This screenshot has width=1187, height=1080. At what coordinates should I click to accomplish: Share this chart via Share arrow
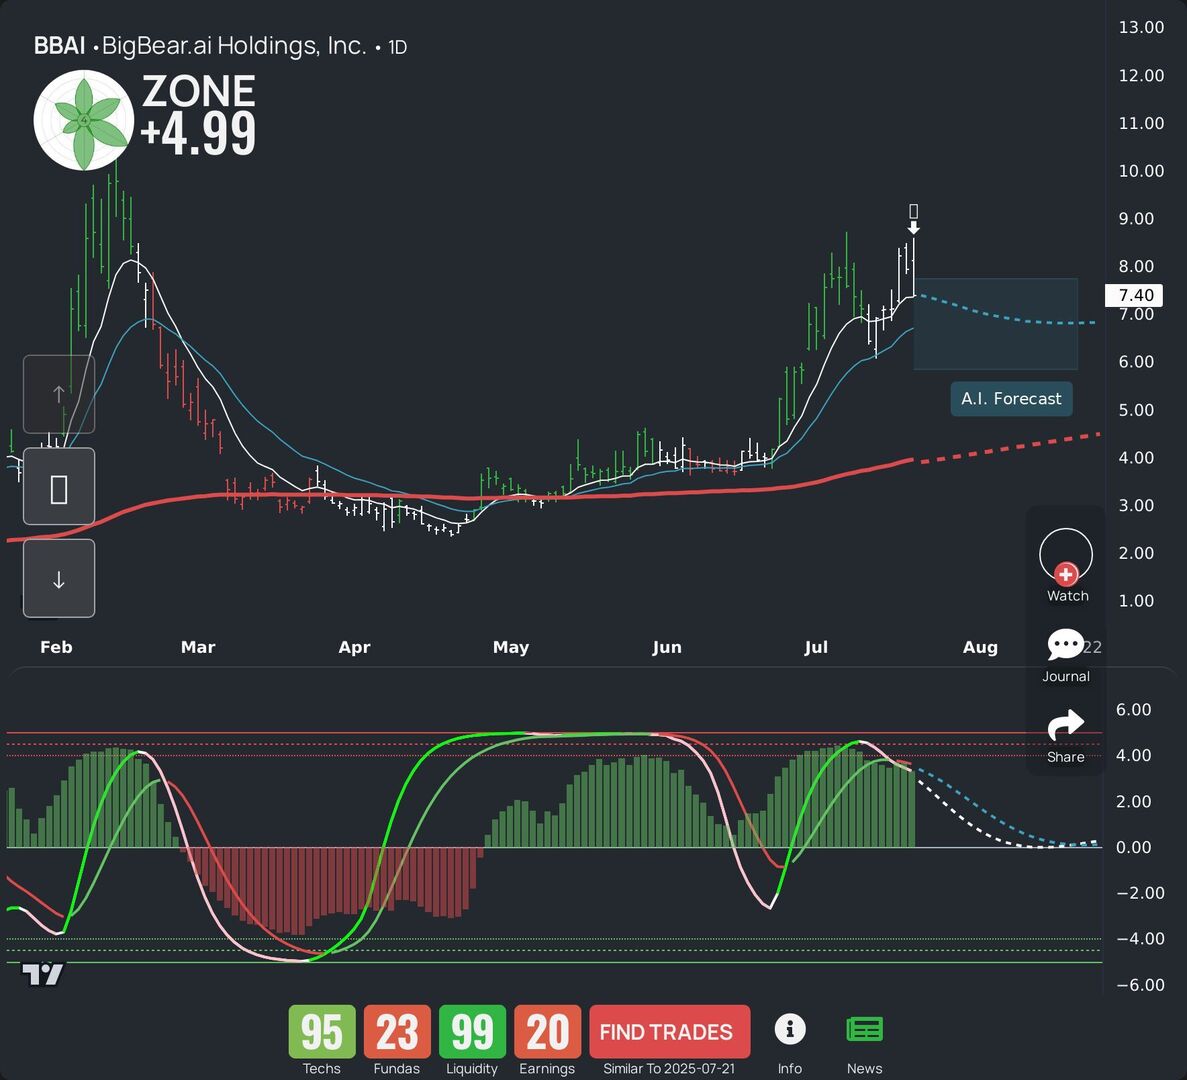(x=1065, y=725)
